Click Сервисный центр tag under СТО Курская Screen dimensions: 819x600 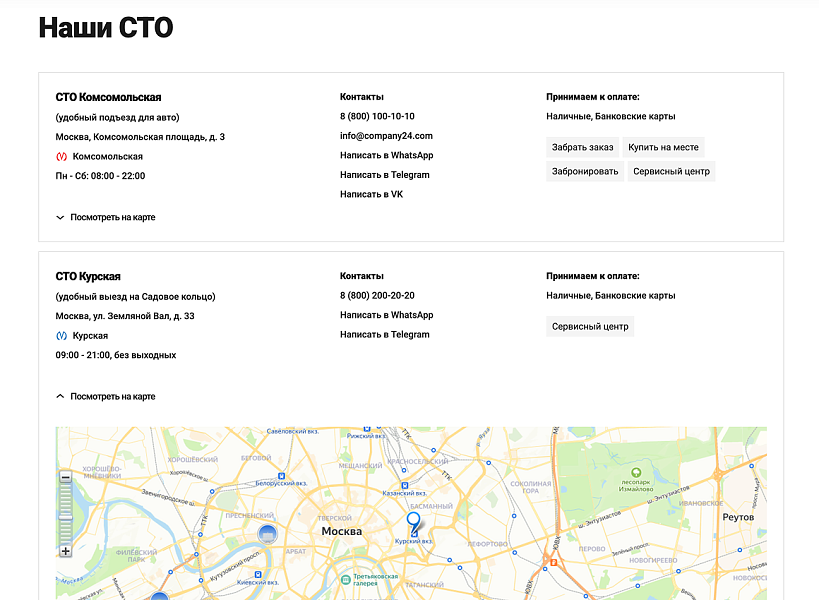pos(590,327)
